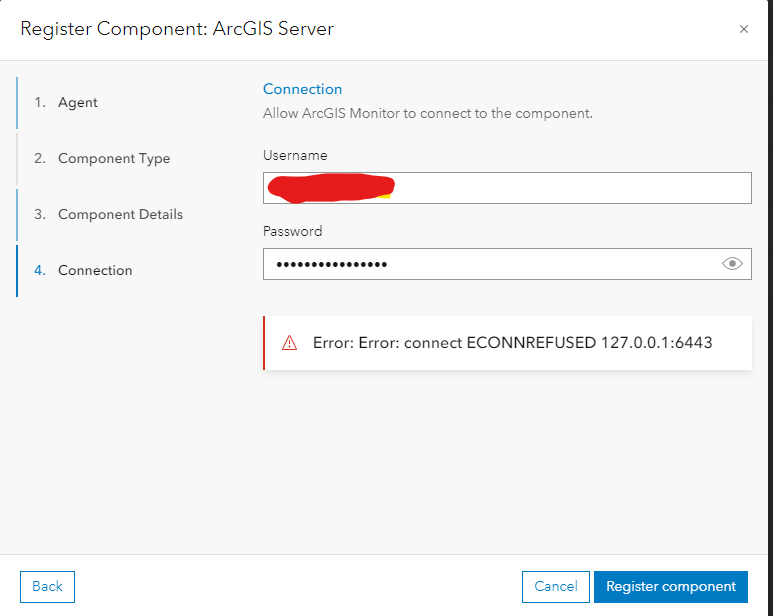Image resolution: width=773 pixels, height=616 pixels.
Task: Switch to the Component Details step
Action: click(x=120, y=215)
